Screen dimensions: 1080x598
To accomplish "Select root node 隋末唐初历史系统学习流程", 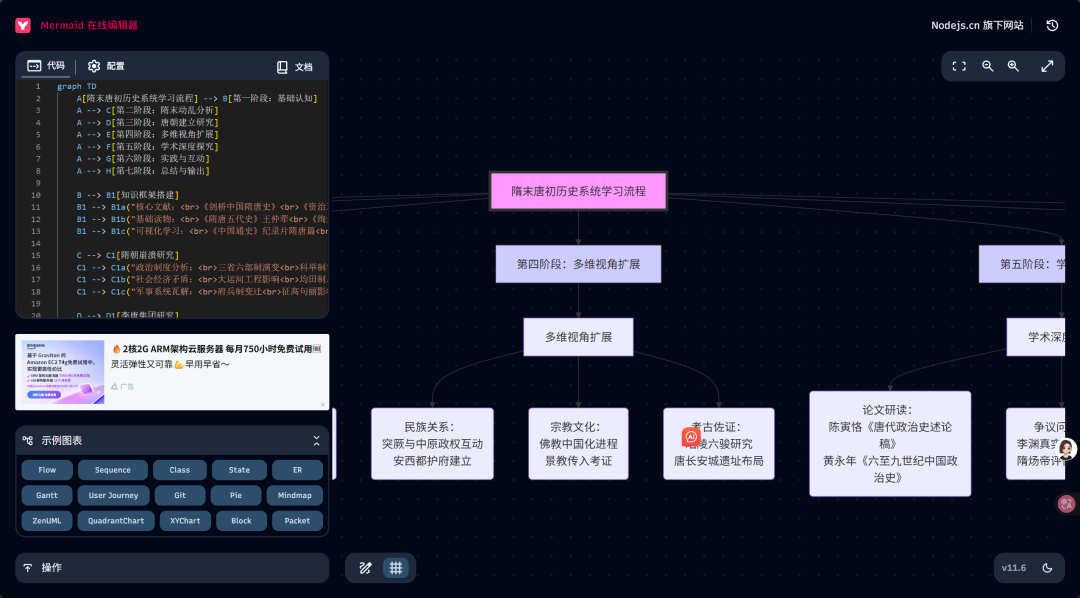I will coord(579,192).
